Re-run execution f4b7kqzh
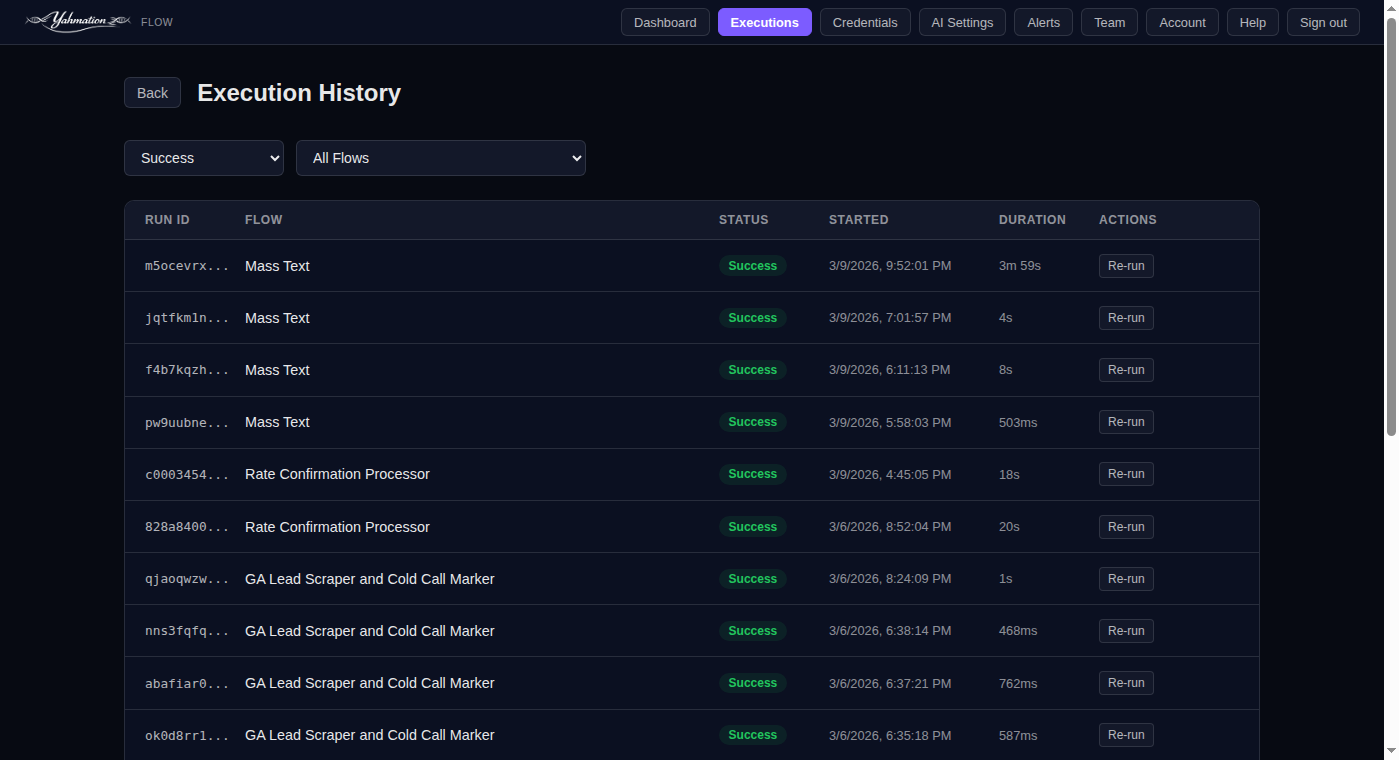1399x760 pixels. (x=1126, y=370)
